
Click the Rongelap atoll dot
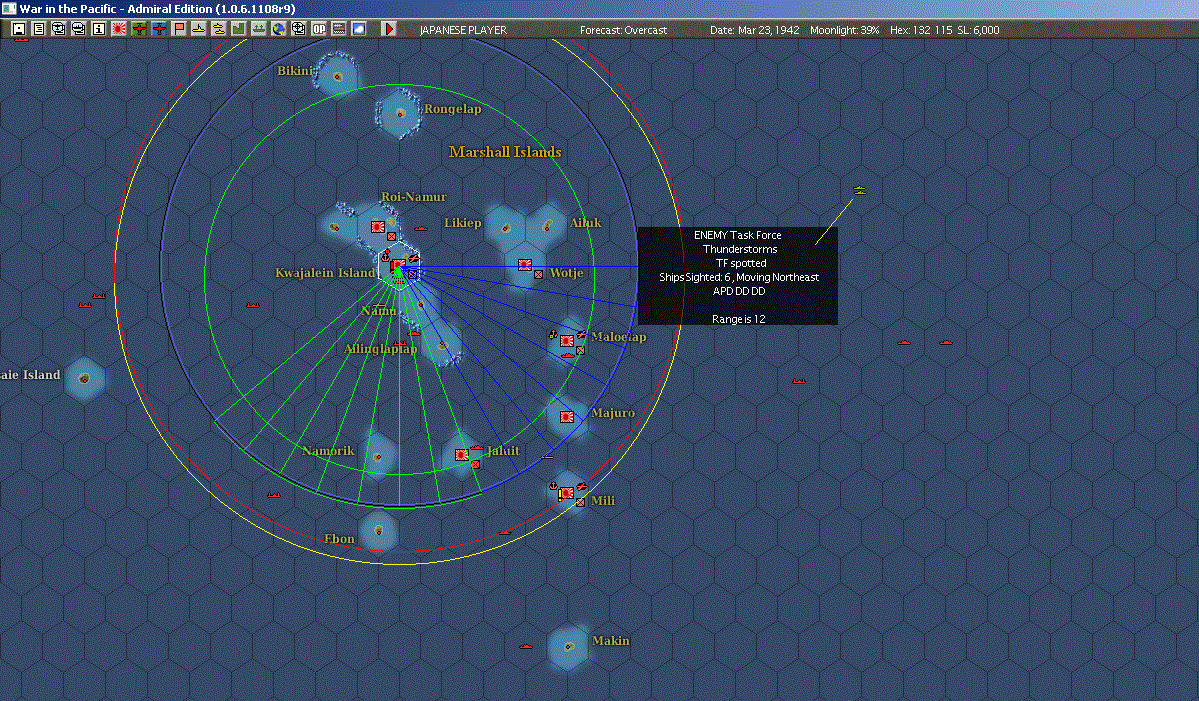[400, 113]
